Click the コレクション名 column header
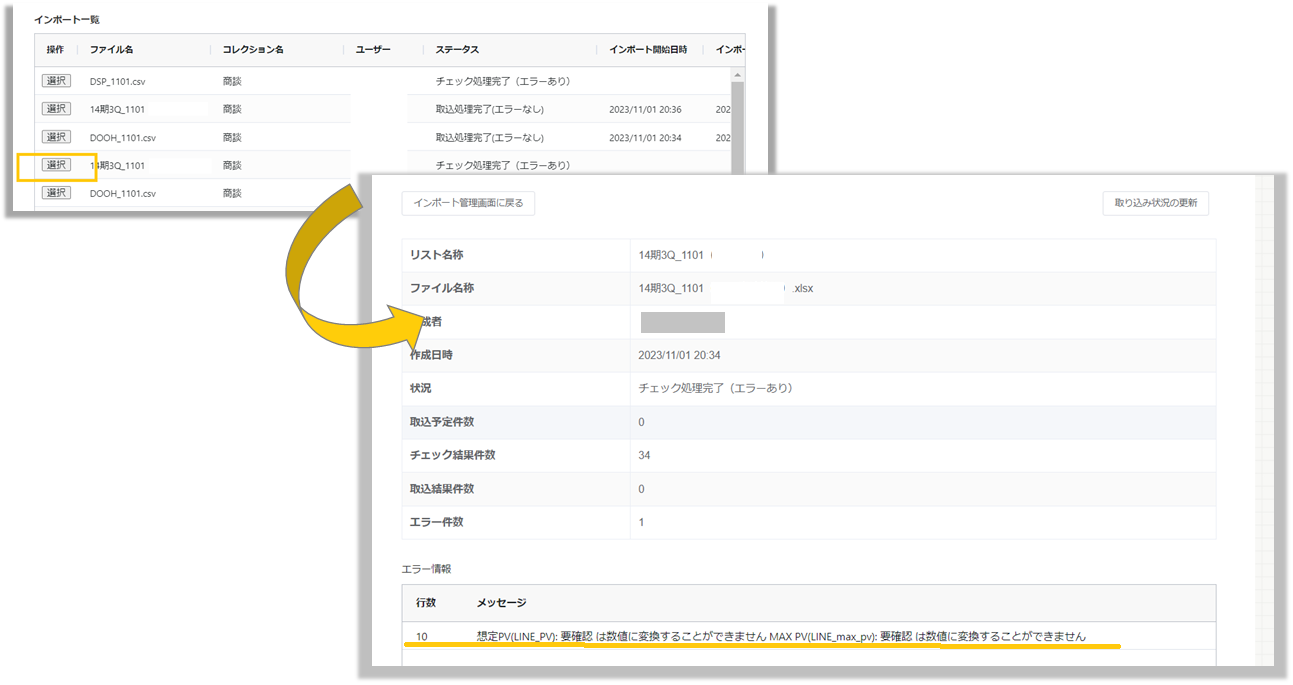 click(253, 49)
